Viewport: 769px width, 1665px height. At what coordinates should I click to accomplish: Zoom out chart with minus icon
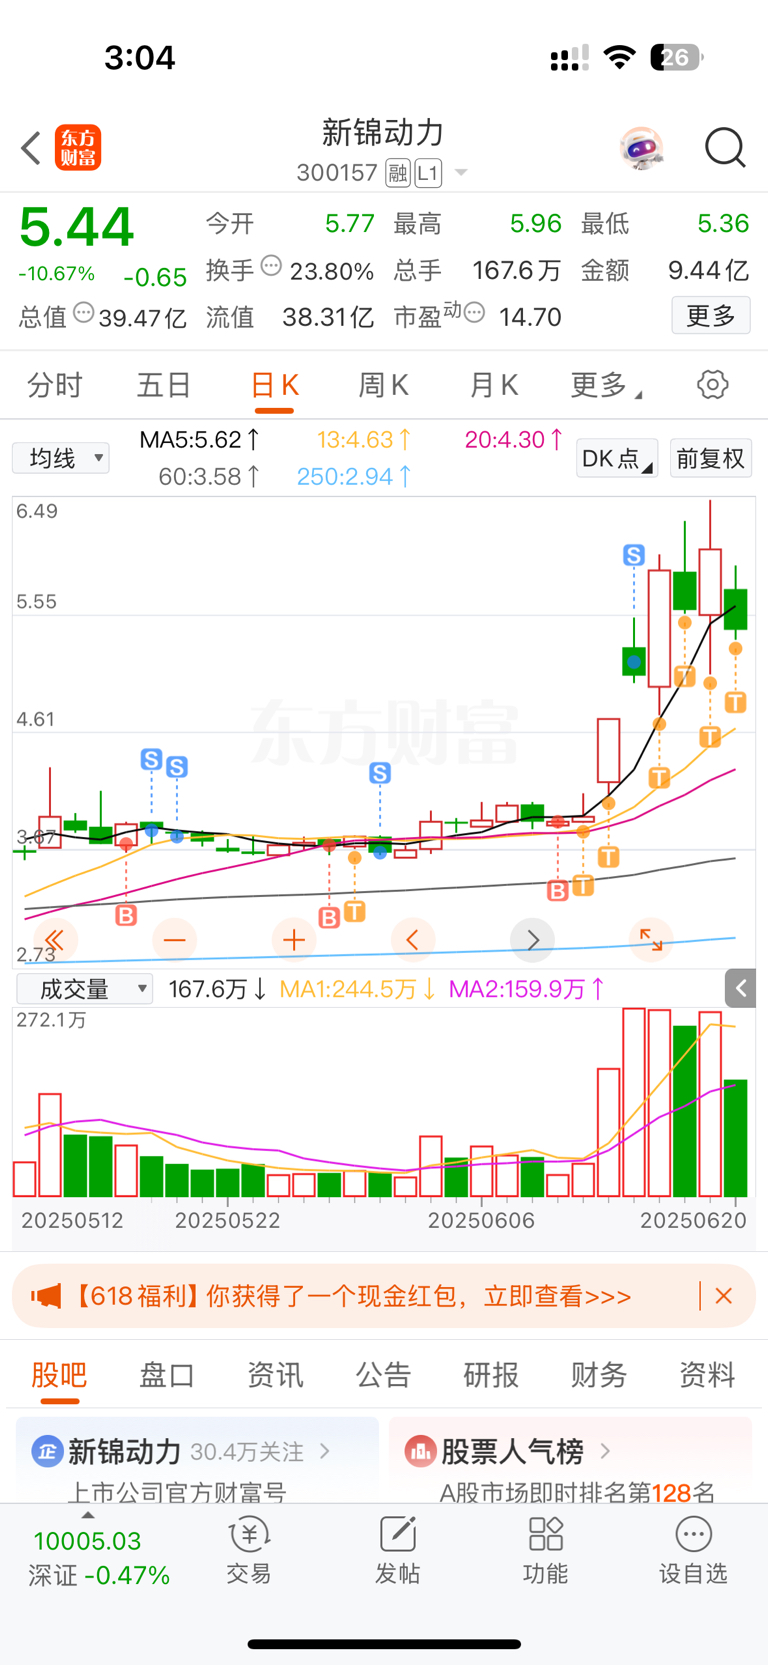[175, 939]
